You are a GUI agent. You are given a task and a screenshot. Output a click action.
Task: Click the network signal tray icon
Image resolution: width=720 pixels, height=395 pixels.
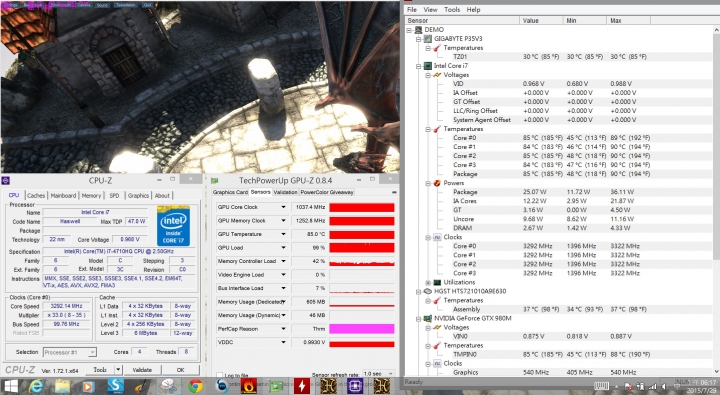pos(652,387)
